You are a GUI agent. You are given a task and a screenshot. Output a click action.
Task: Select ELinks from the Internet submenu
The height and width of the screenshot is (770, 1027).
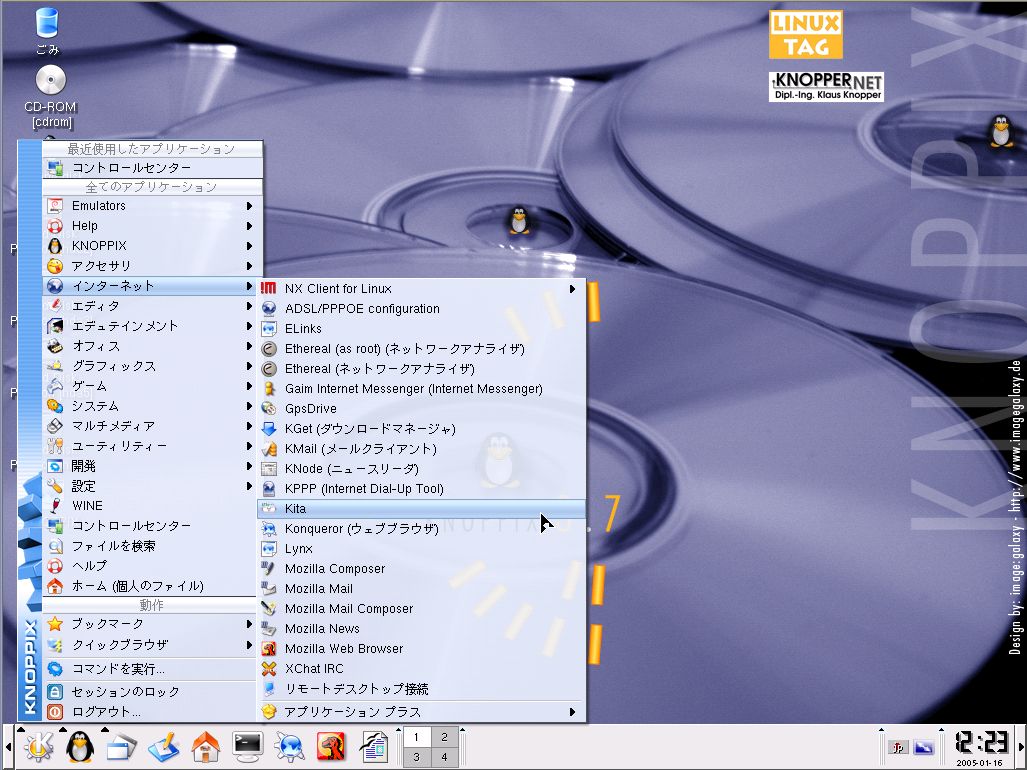tap(421, 329)
